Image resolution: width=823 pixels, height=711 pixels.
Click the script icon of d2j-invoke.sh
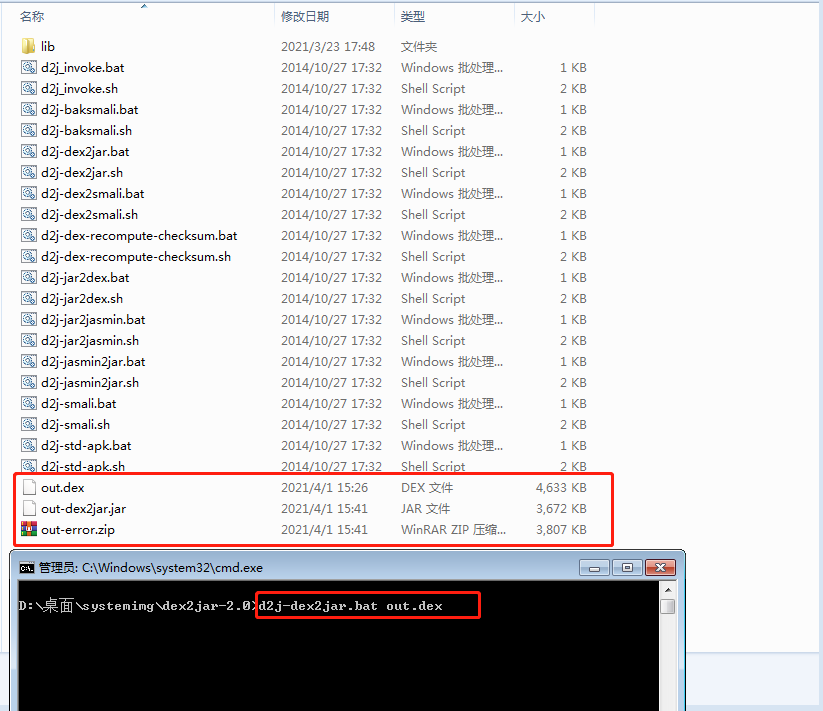(28, 88)
